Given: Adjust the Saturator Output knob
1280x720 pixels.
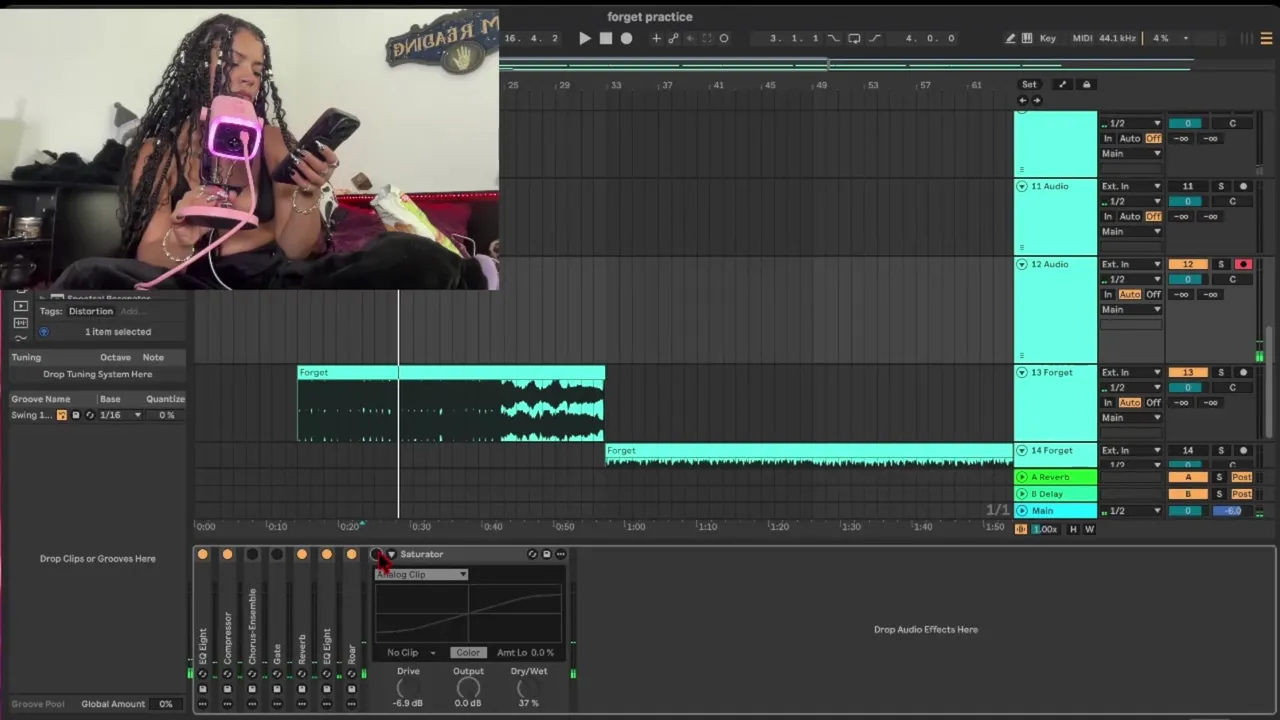Looking at the screenshot, I should [468, 688].
